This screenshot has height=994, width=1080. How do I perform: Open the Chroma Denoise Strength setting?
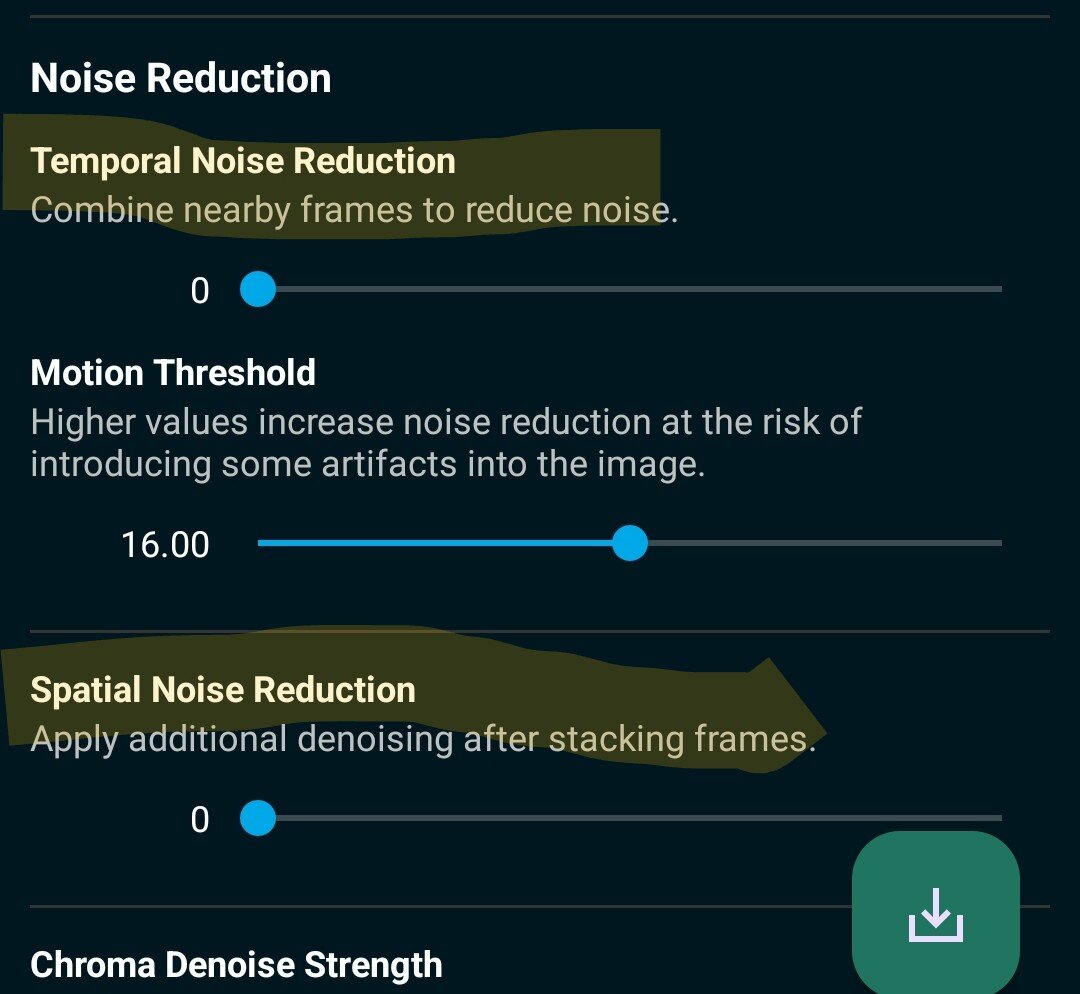pos(236,965)
